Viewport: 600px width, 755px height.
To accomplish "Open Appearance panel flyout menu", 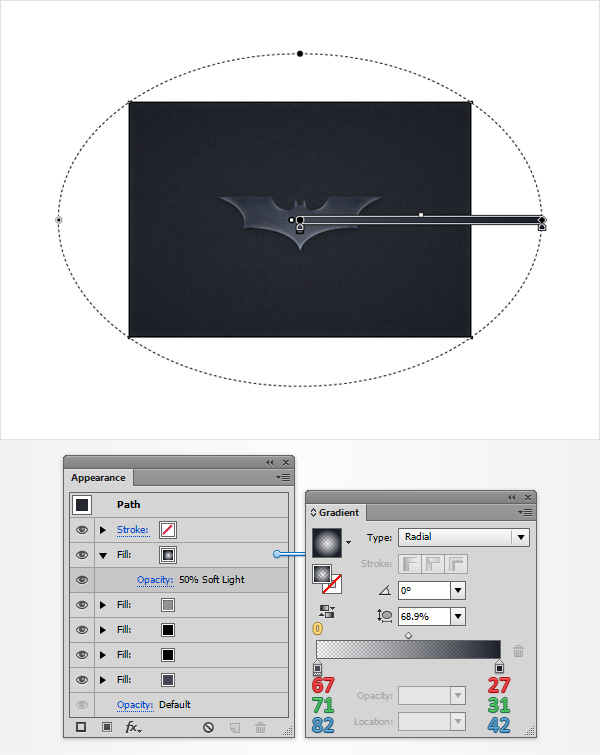I will 283,478.
